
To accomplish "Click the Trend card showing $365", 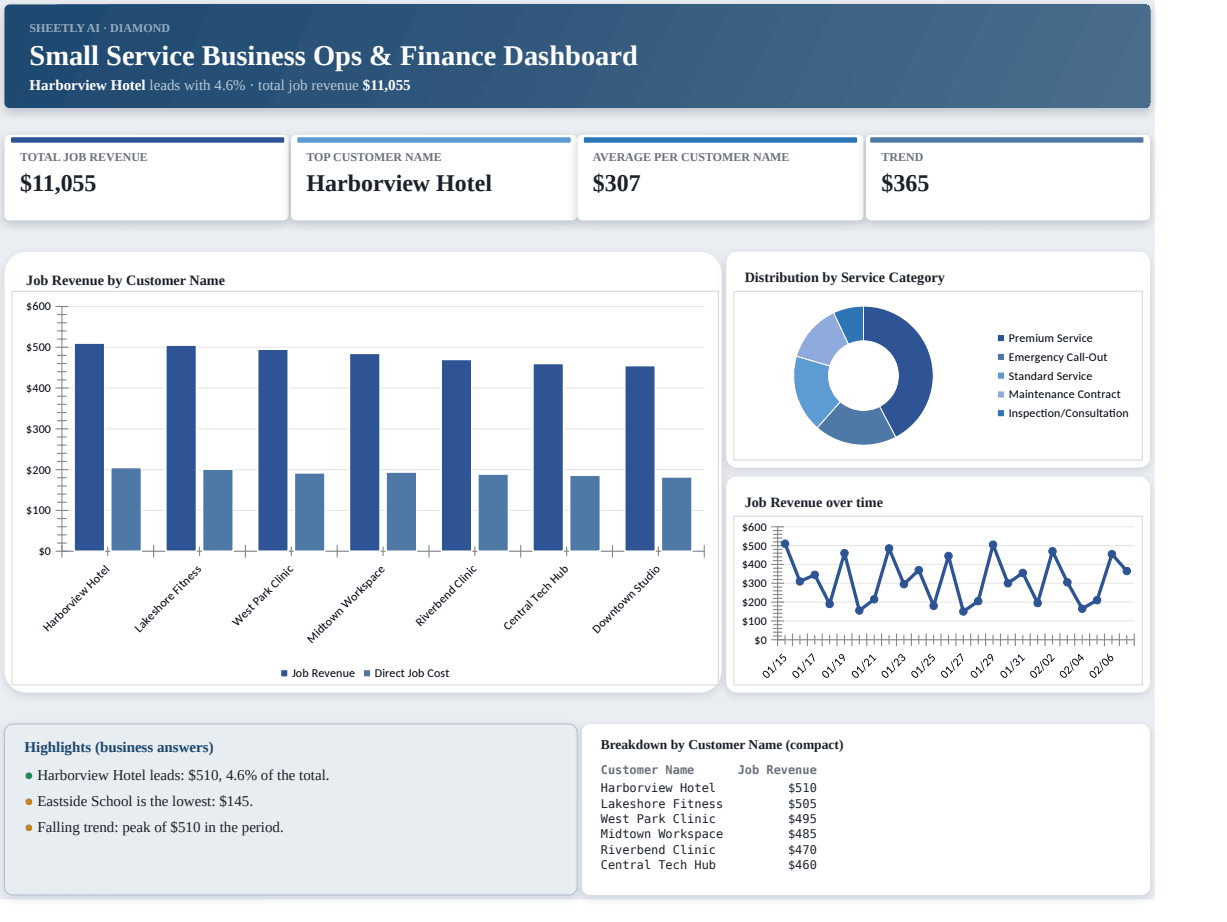I will pos(1008,178).
